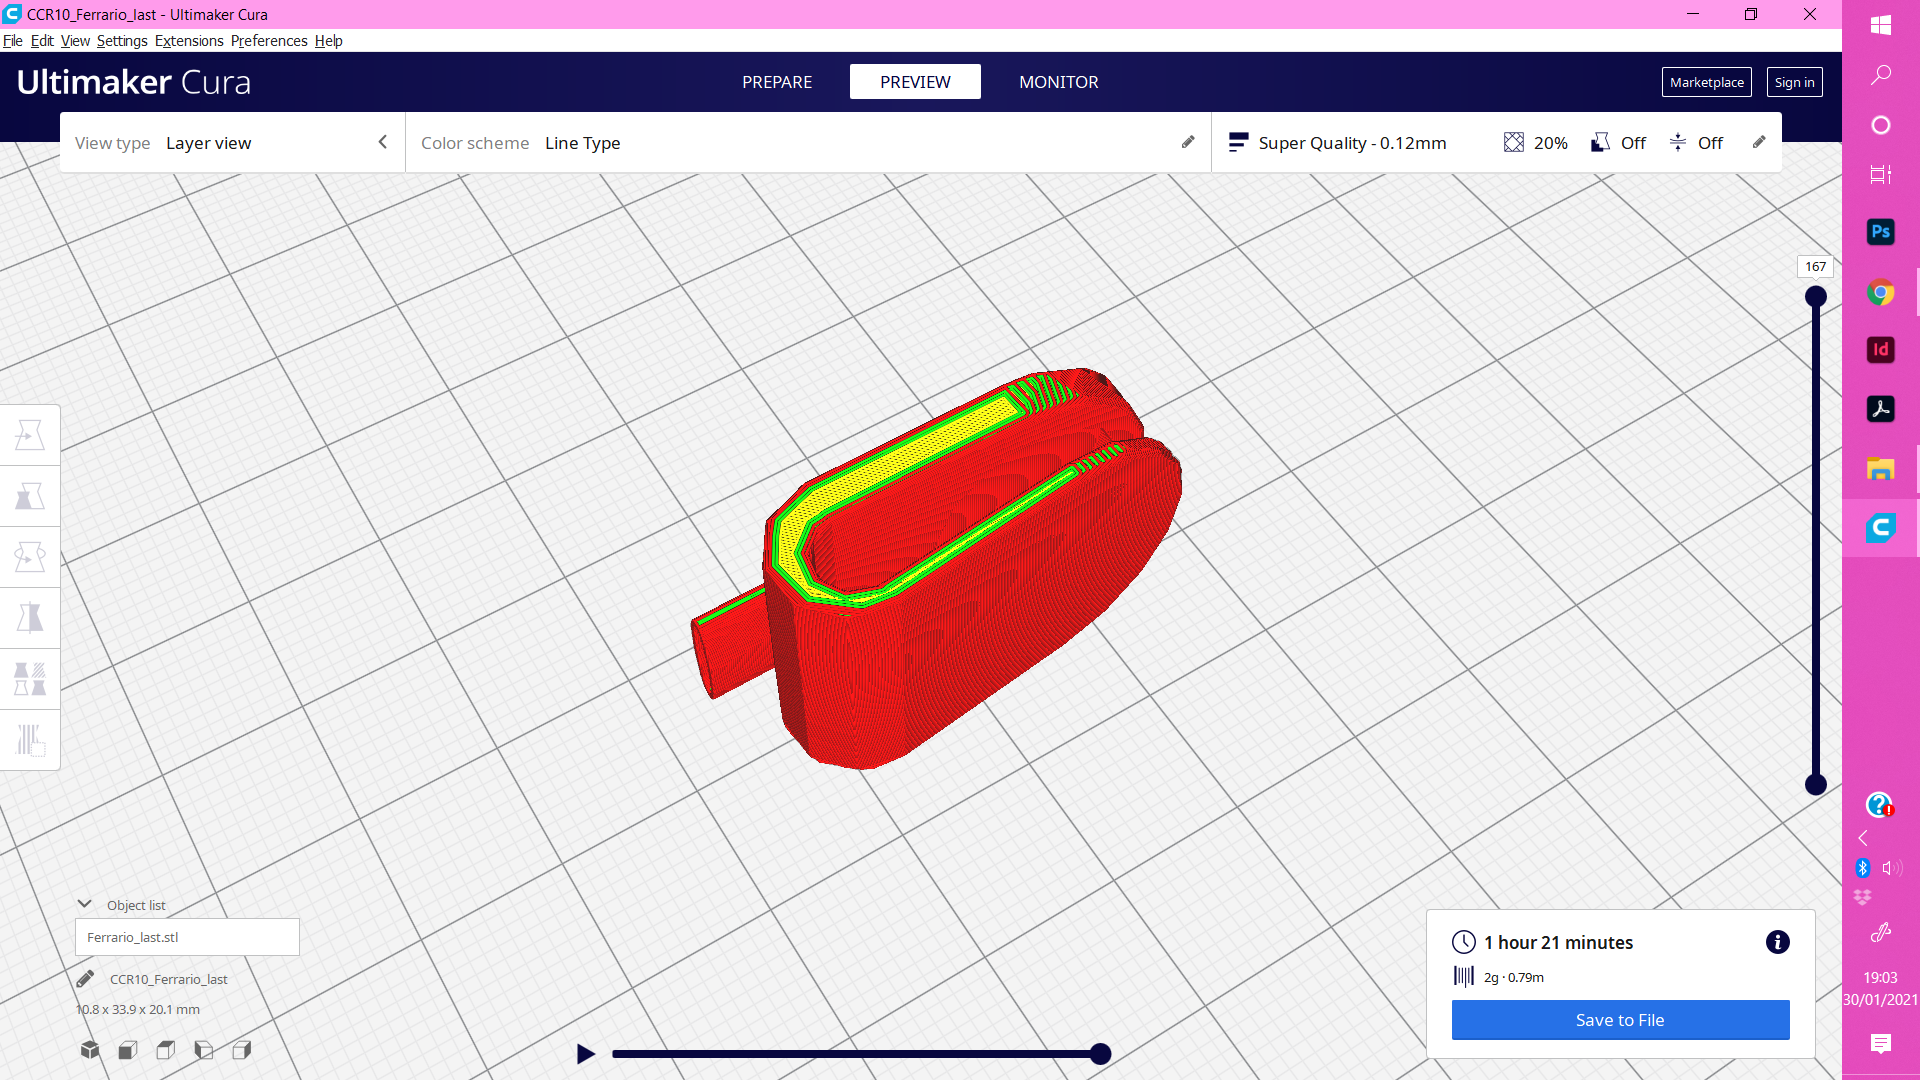The height and width of the screenshot is (1080, 1920).
Task: Select Ferrario_last.stl in object list
Action: click(x=187, y=937)
